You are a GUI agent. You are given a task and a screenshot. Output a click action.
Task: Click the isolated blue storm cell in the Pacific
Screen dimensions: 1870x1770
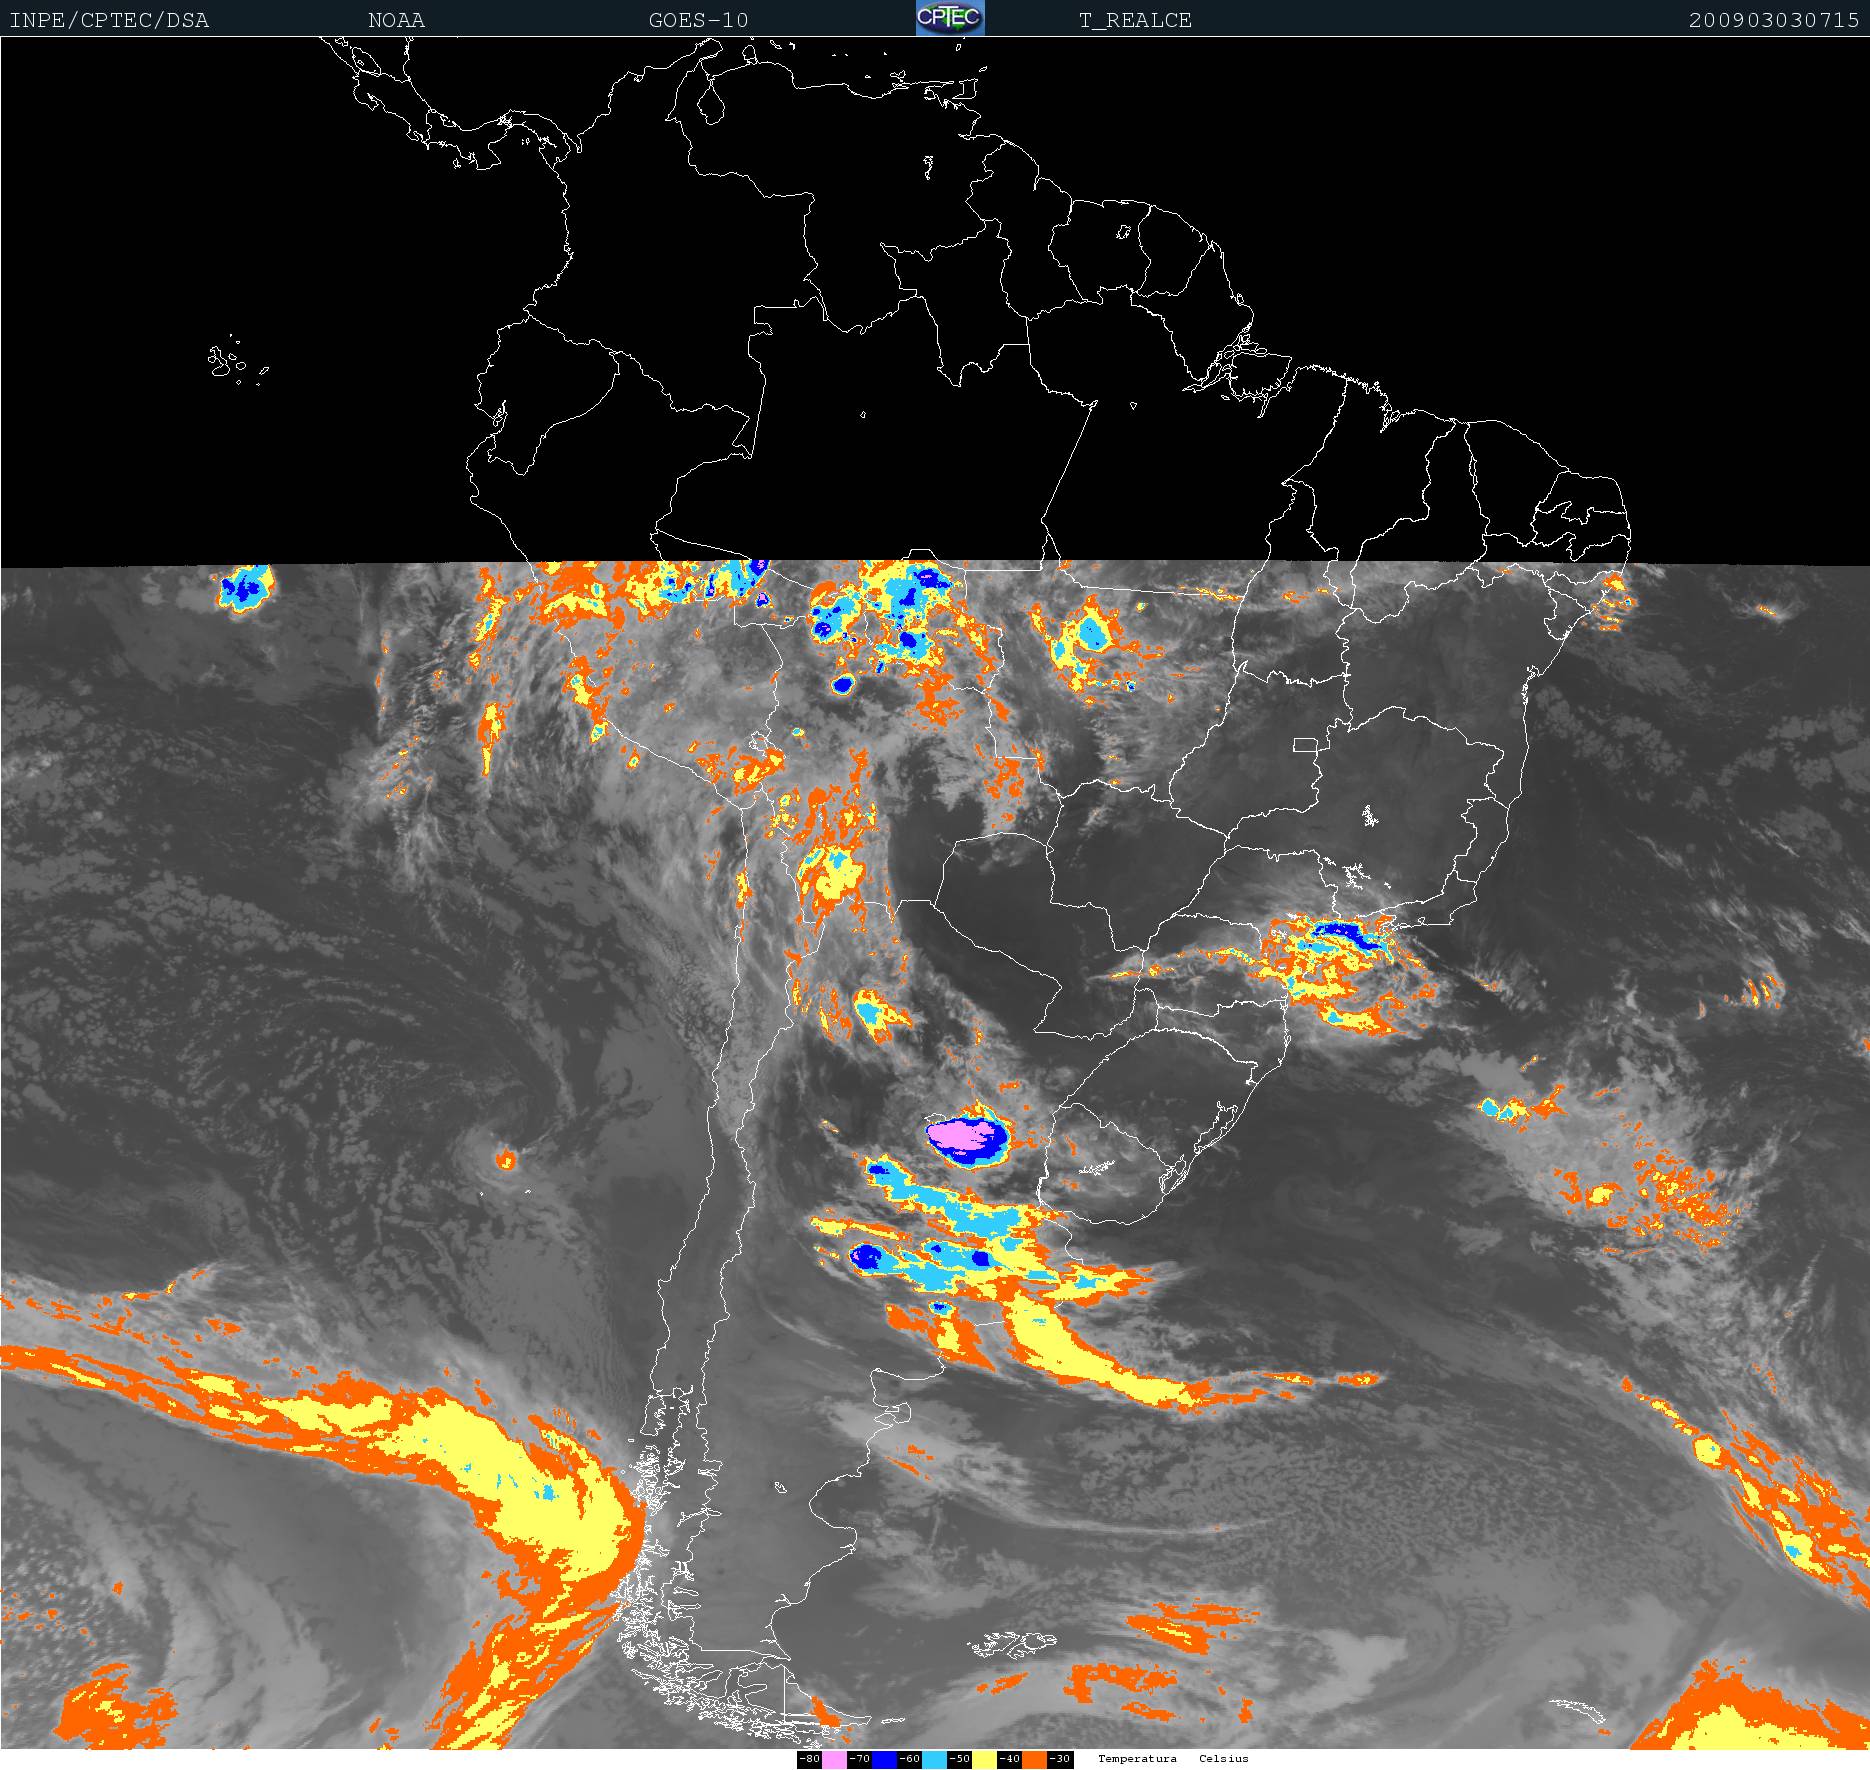point(245,587)
